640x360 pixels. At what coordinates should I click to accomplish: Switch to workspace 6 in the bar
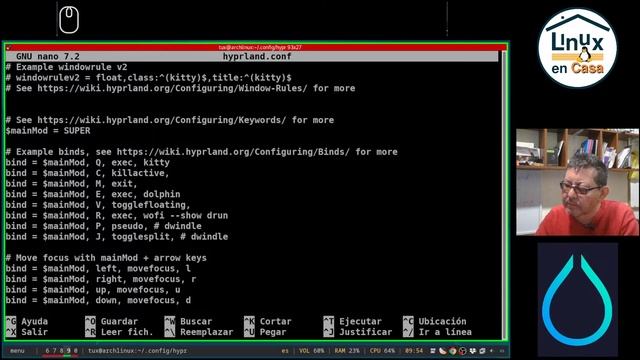click(47, 351)
